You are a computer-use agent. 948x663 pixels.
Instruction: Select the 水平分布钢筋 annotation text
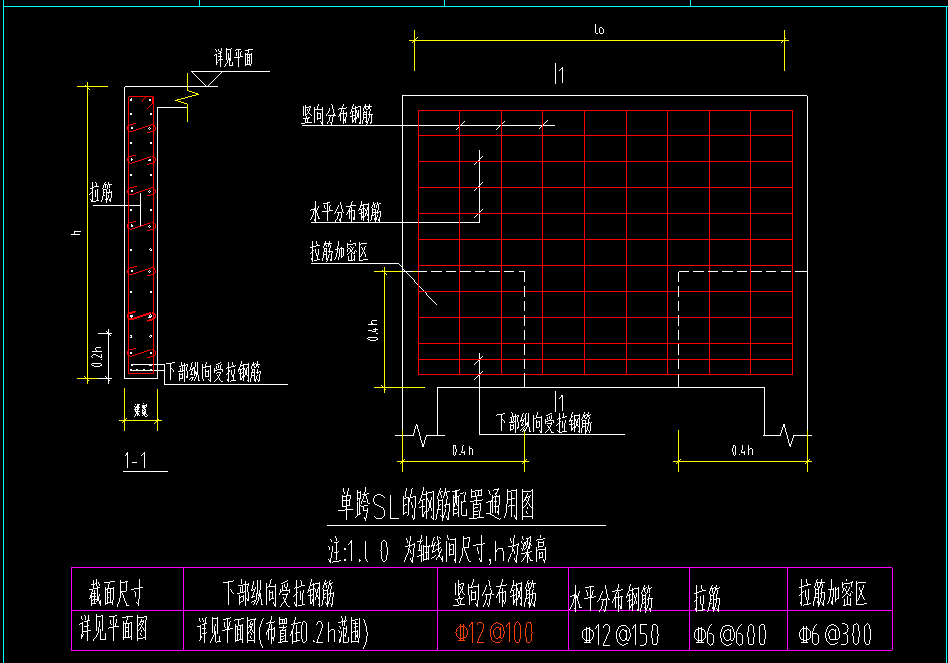point(346,212)
